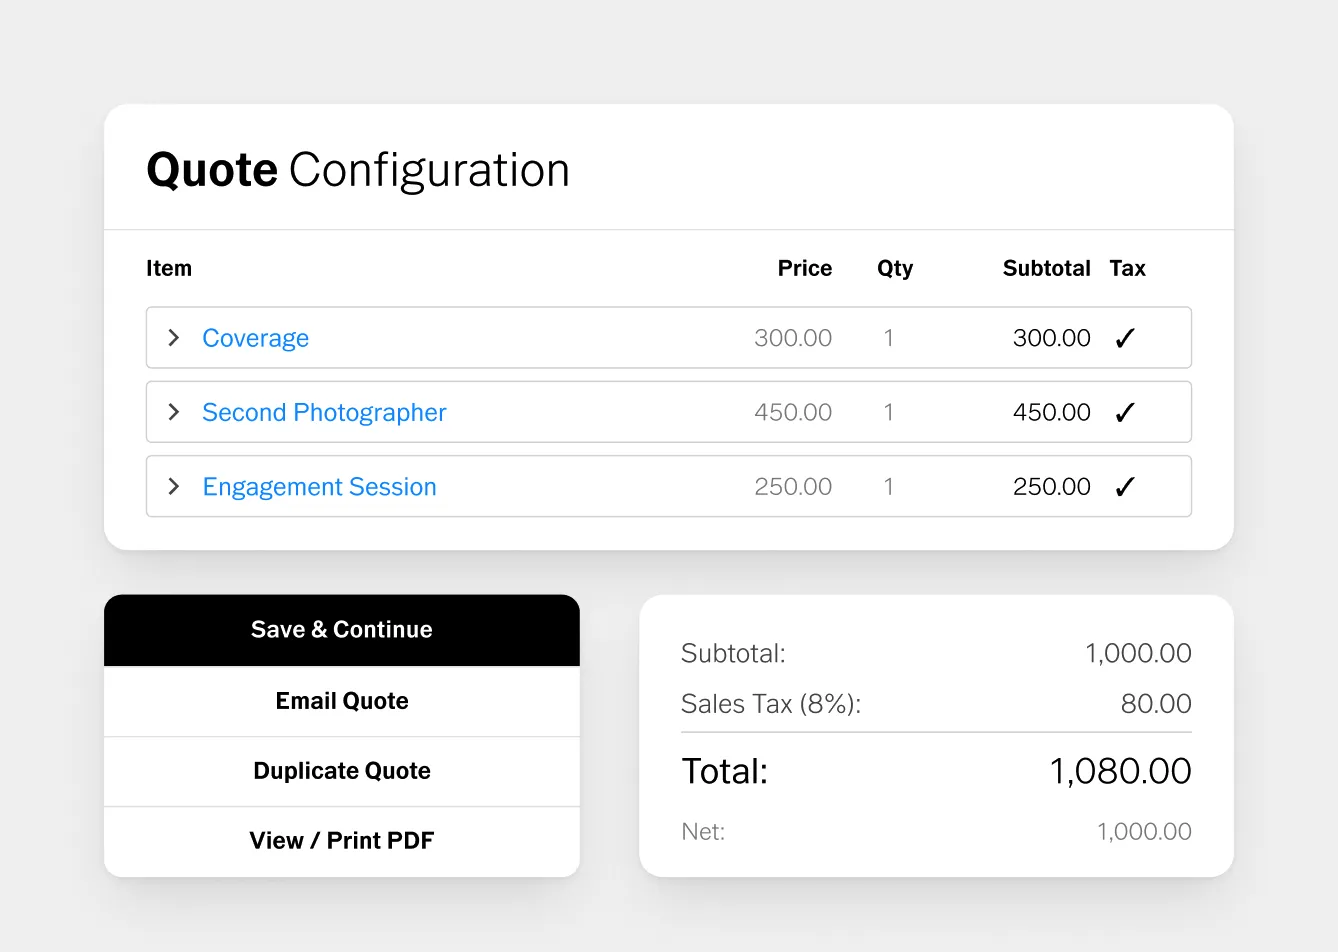Expand the Second Photographer row
This screenshot has width=1338, height=952.
[174, 412]
